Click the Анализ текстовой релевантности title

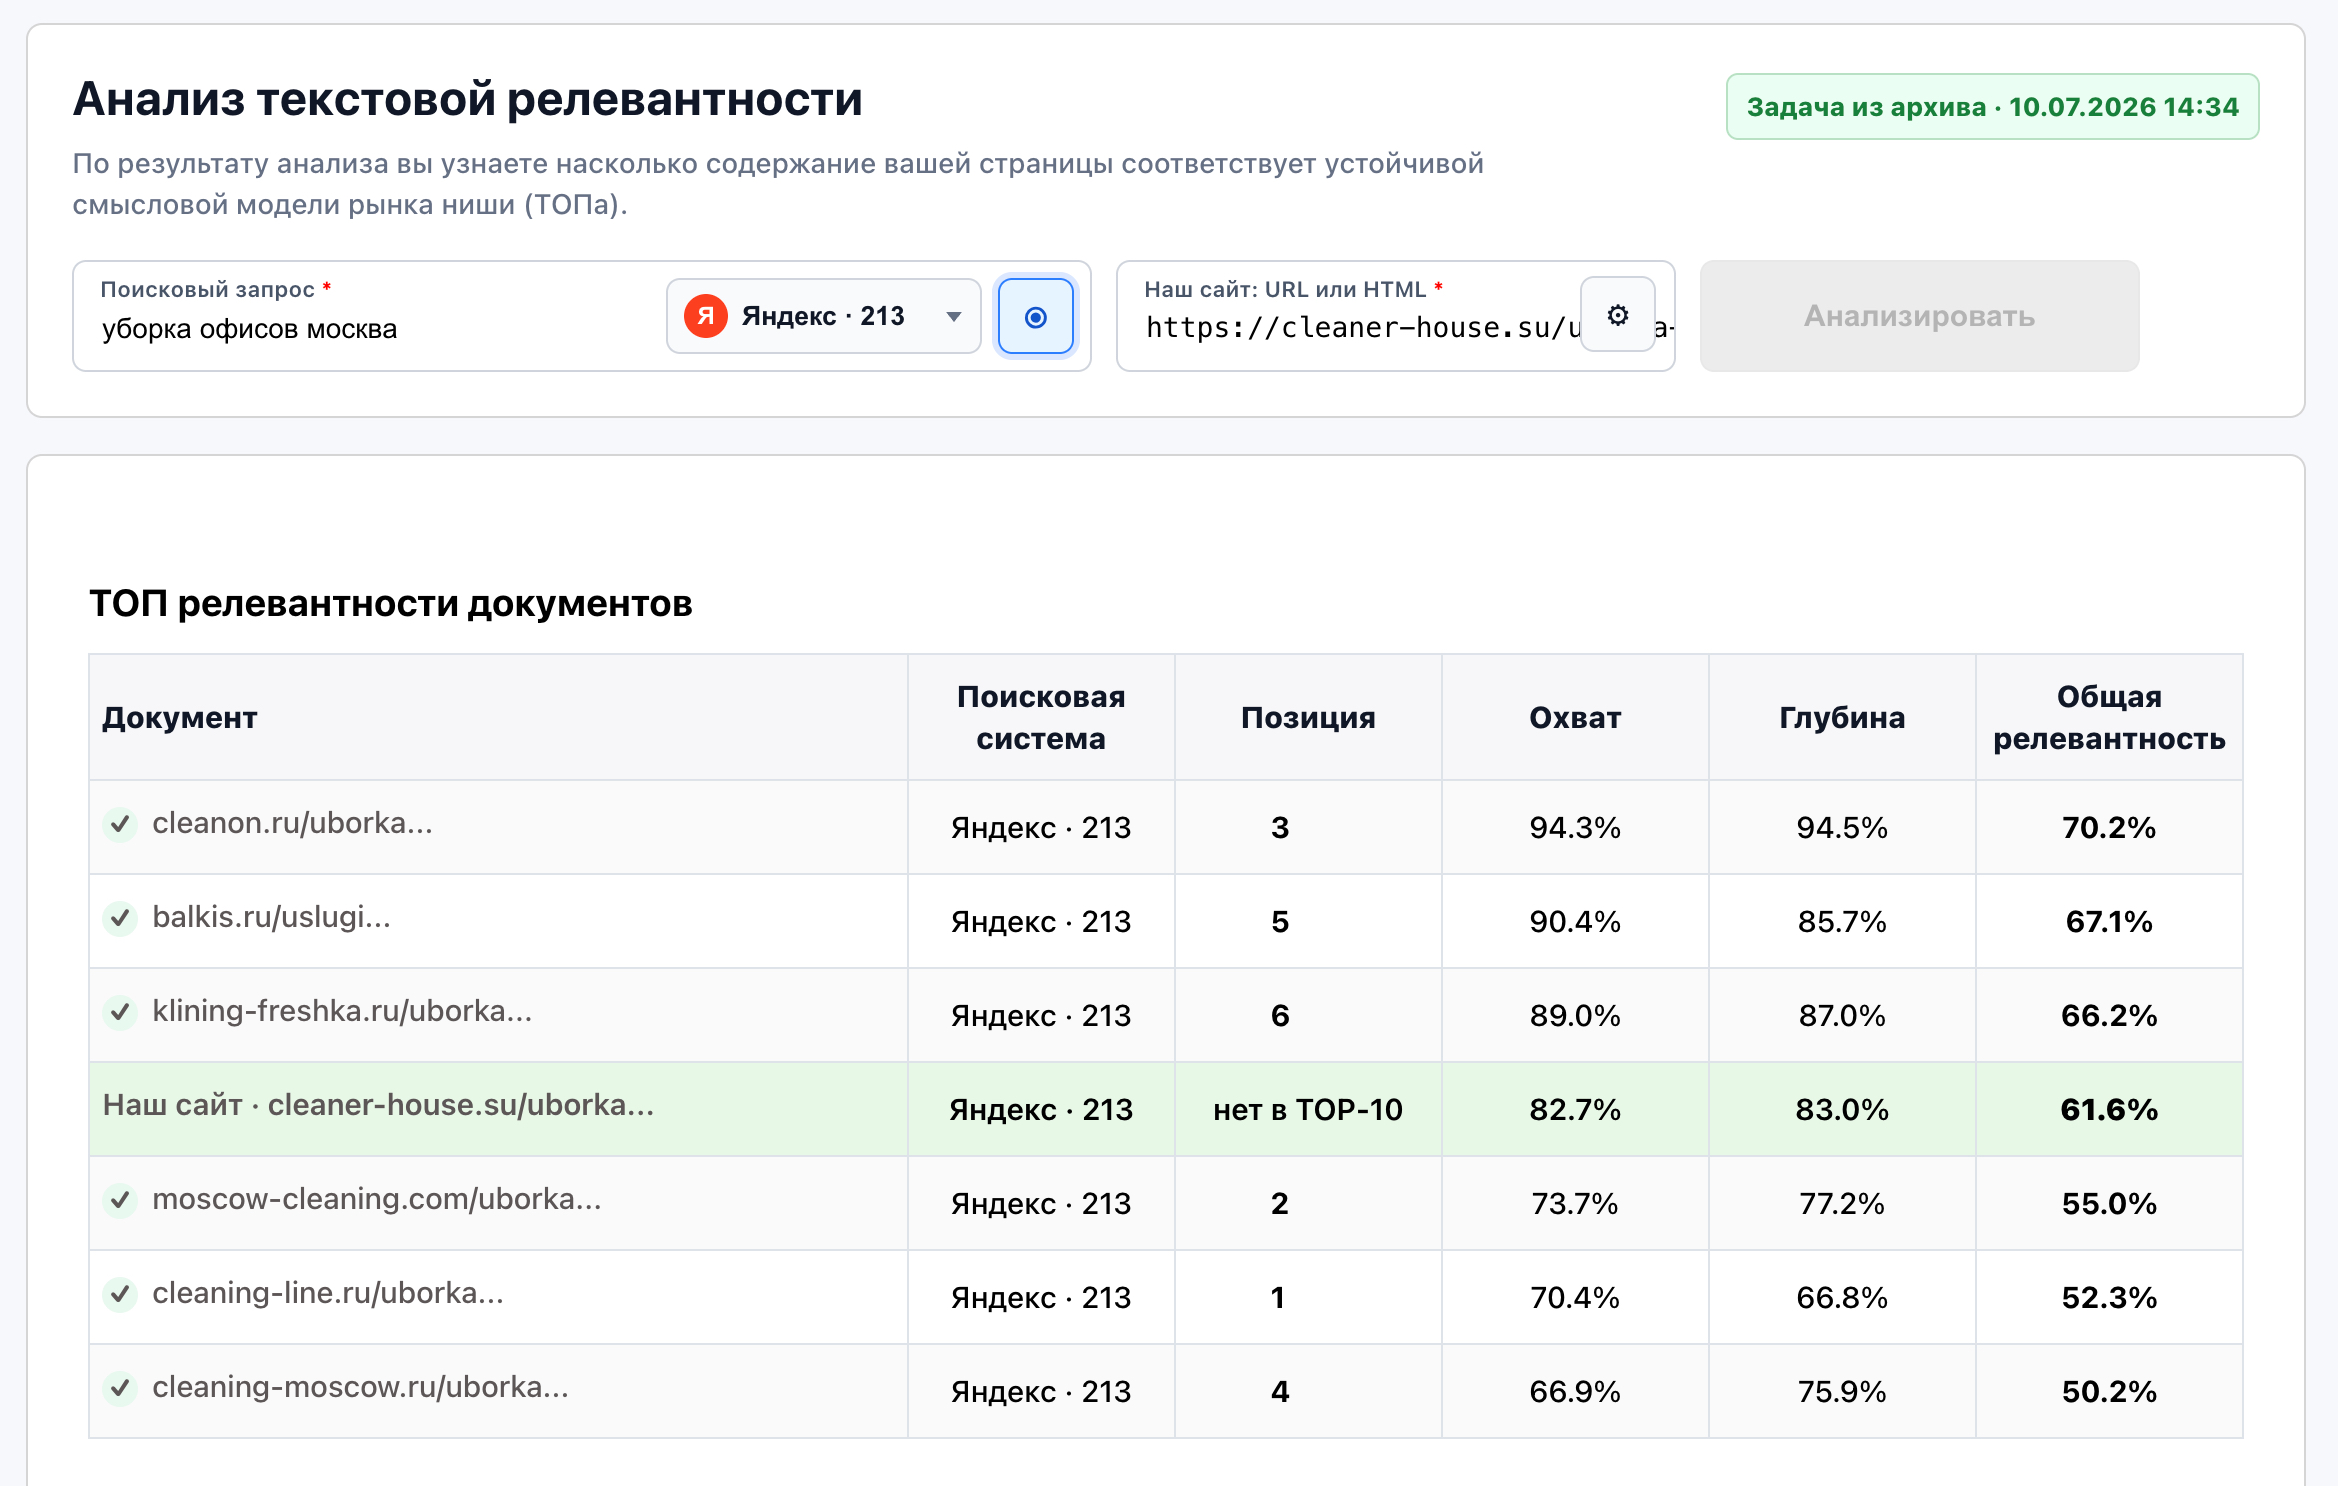pos(467,100)
